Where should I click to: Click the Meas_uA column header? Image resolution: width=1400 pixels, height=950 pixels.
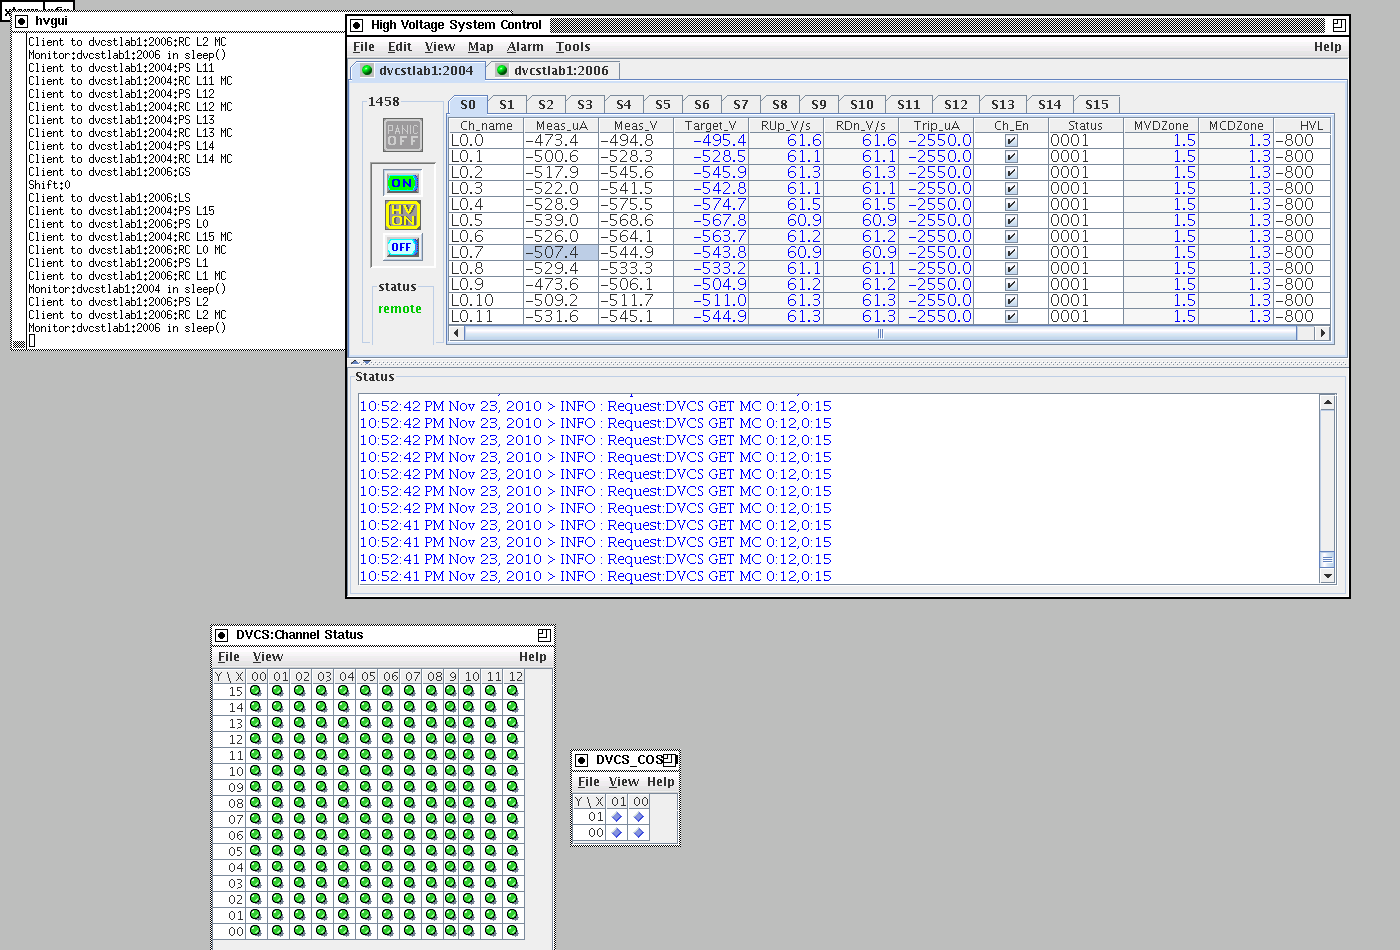point(561,125)
